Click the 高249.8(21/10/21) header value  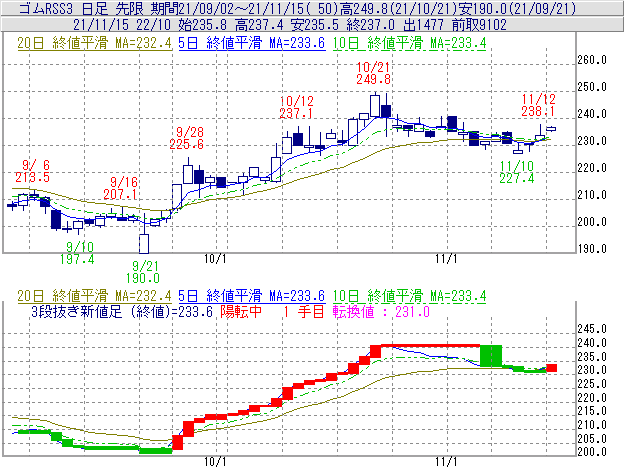[398, 8]
